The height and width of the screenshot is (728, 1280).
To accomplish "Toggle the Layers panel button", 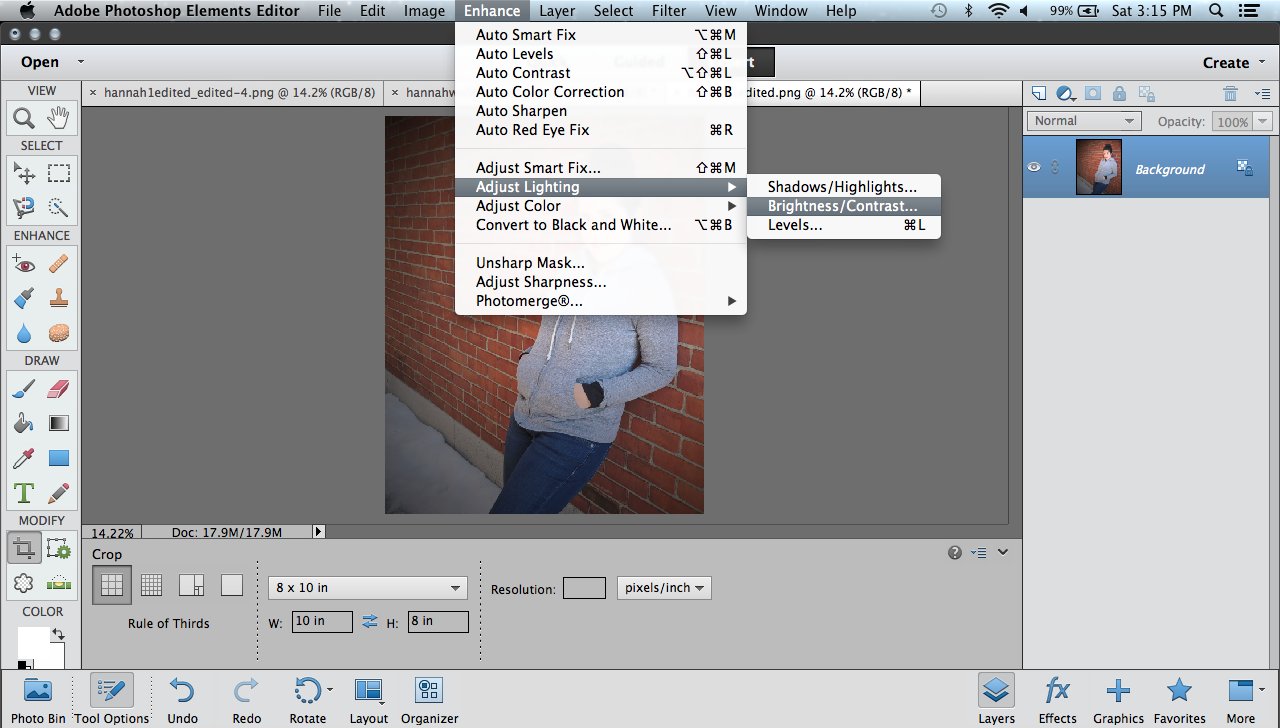I will coord(995,699).
